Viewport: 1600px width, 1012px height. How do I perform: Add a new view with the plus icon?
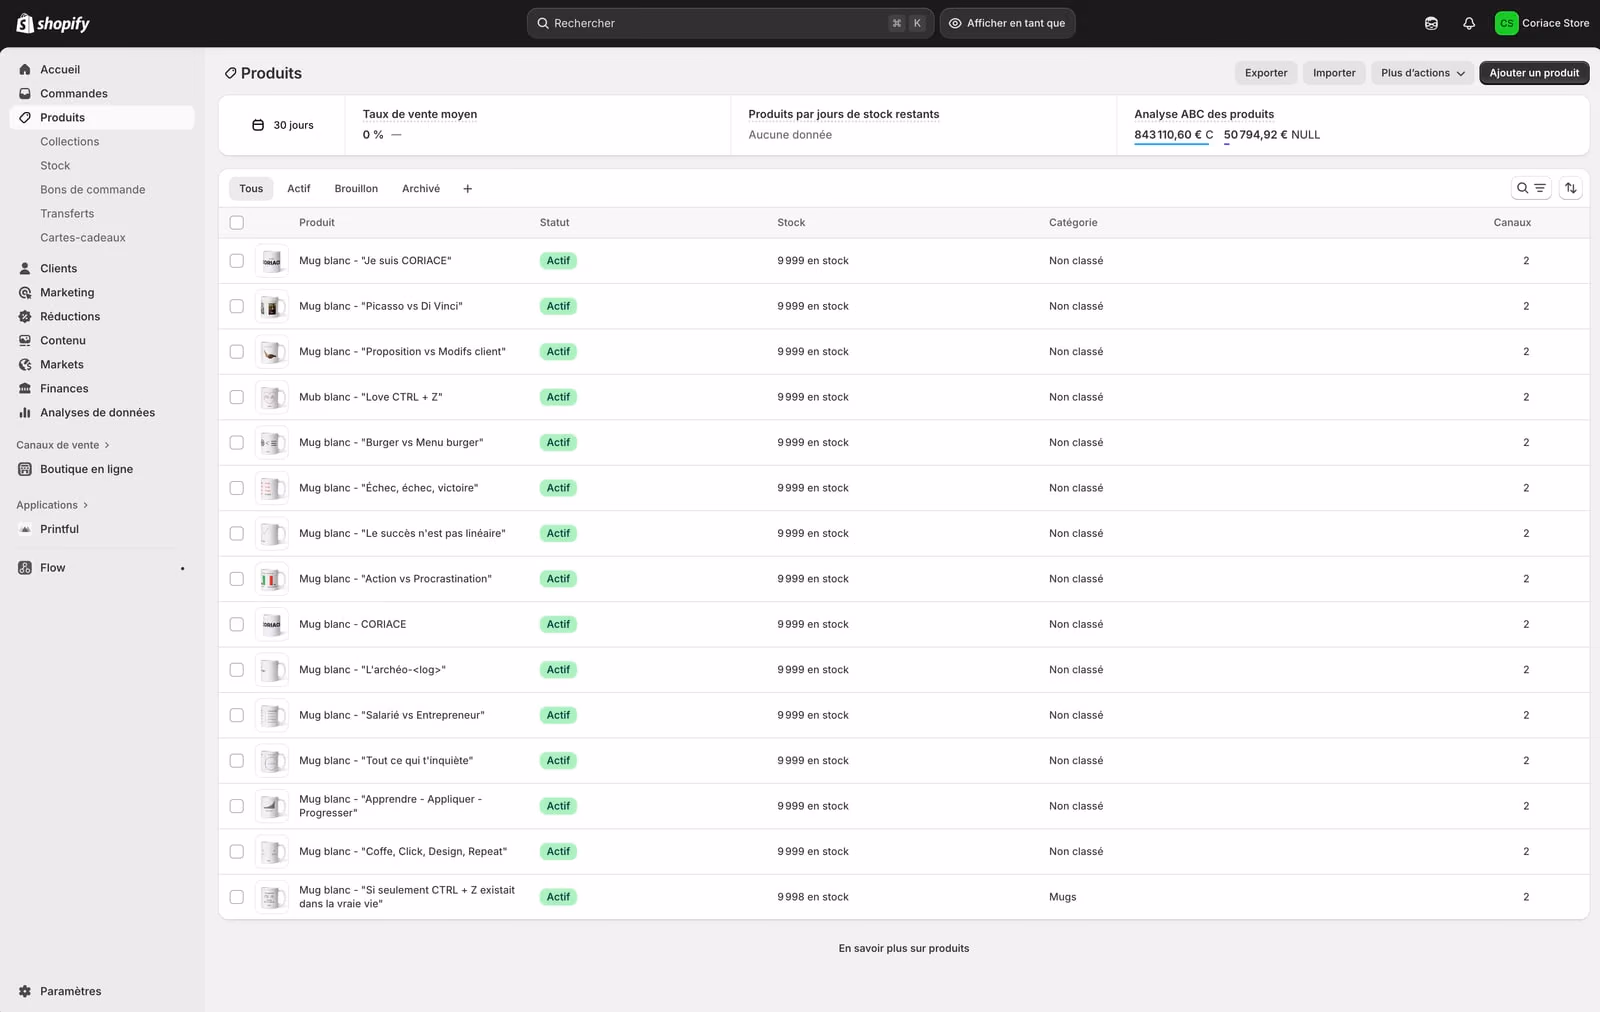(467, 189)
